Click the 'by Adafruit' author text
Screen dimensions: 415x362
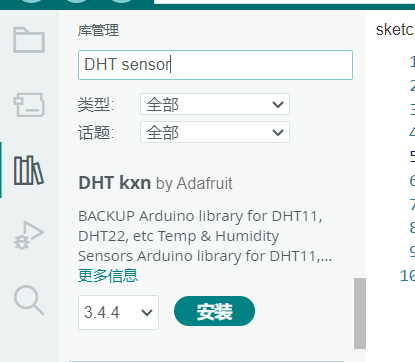[194, 184]
